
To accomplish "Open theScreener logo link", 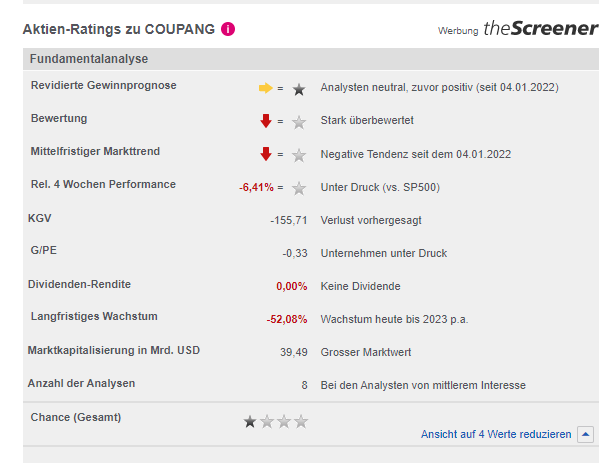I will point(540,29).
